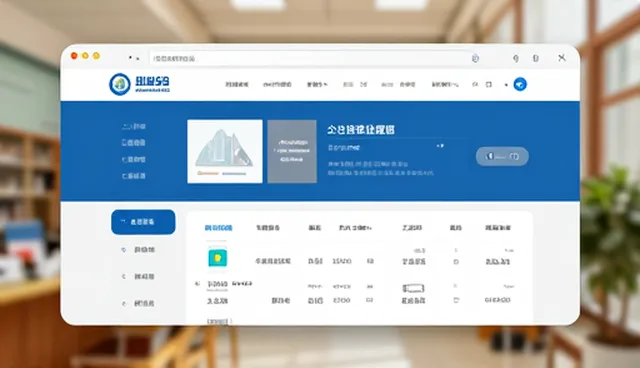This screenshot has height=368, width=640.
Task: Select the bottom item in the left sidebar
Action: tap(139, 304)
